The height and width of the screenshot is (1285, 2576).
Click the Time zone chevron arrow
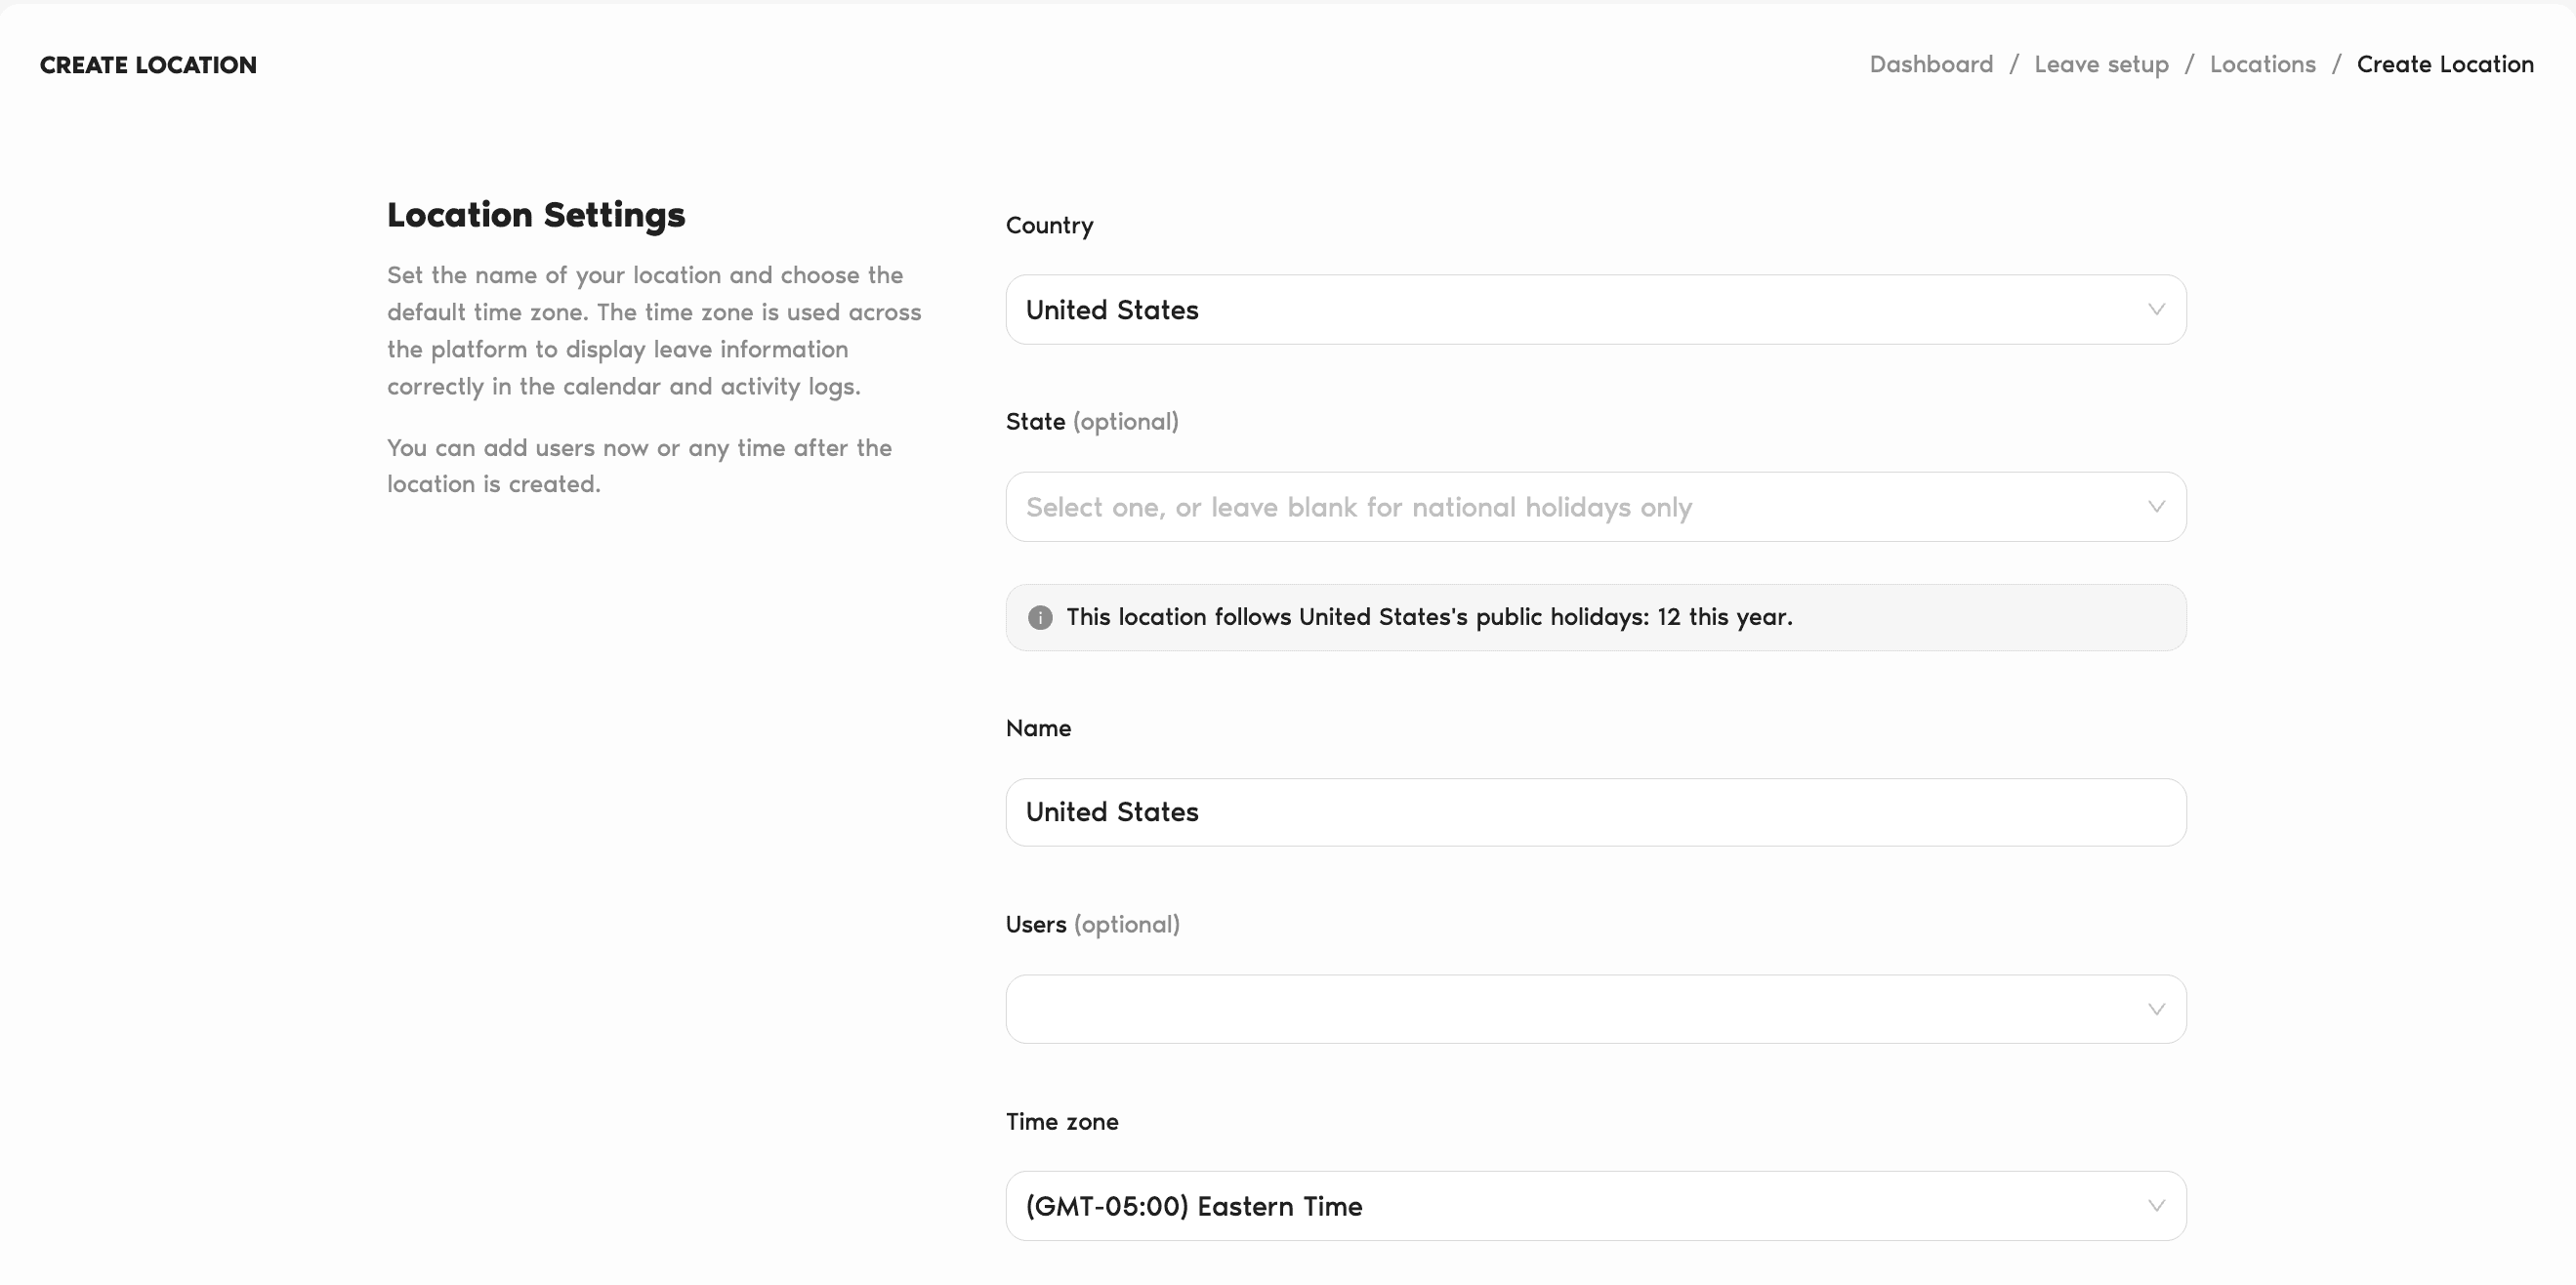pos(2156,1206)
